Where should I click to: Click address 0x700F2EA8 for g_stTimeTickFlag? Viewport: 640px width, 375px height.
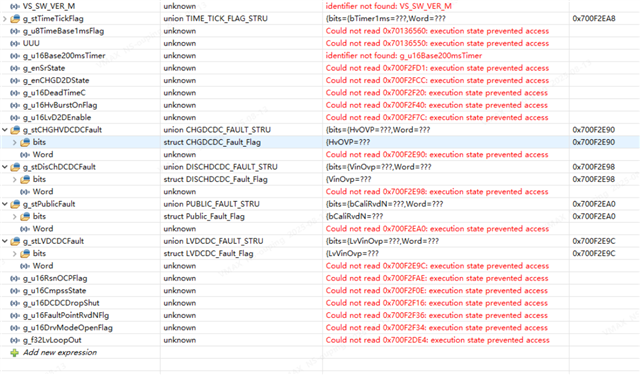594,19
